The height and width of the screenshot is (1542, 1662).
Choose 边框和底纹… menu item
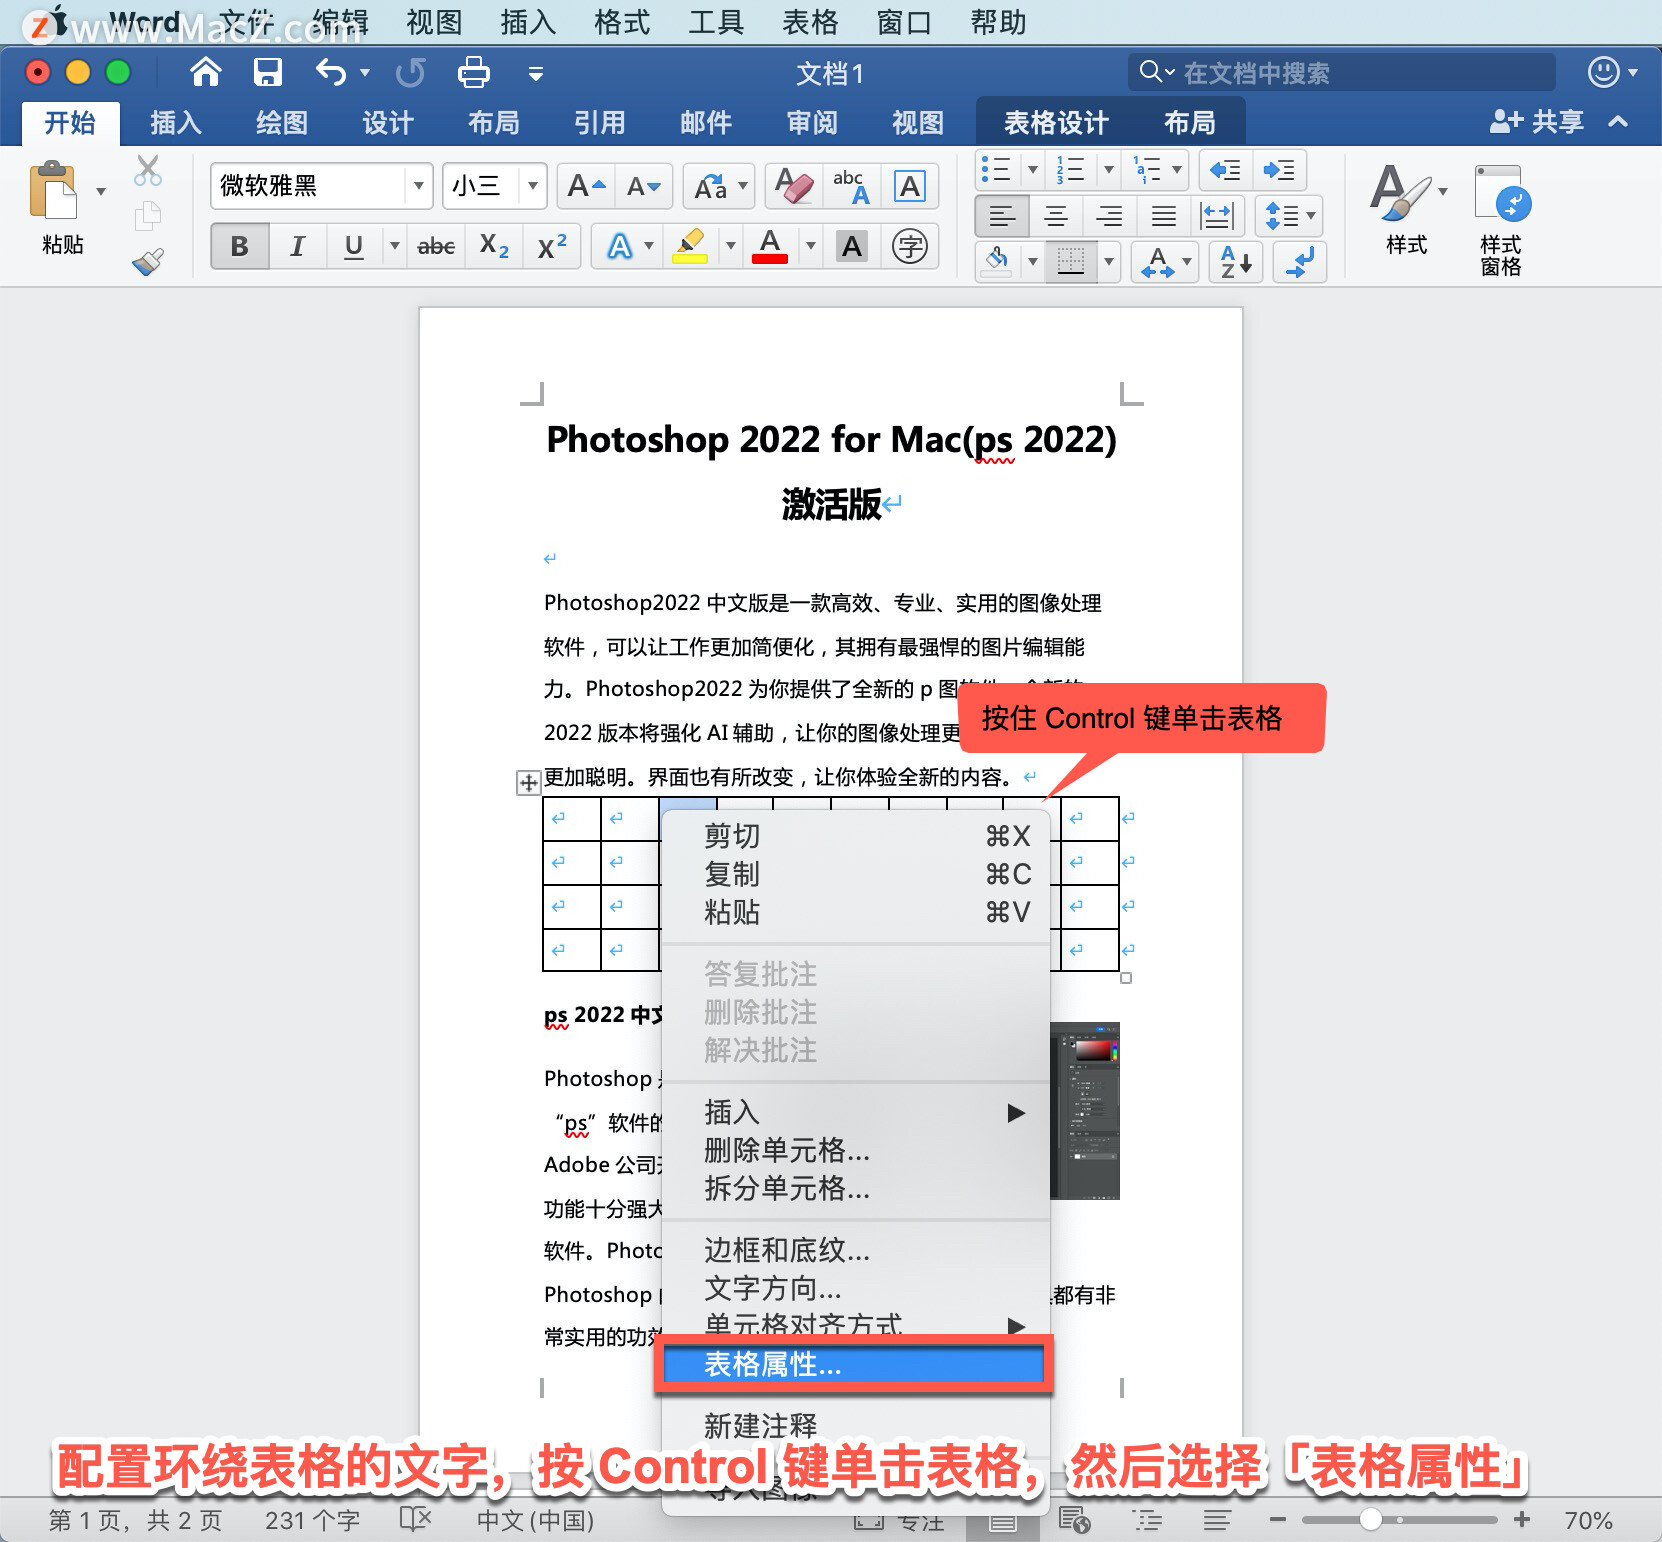856,1250
